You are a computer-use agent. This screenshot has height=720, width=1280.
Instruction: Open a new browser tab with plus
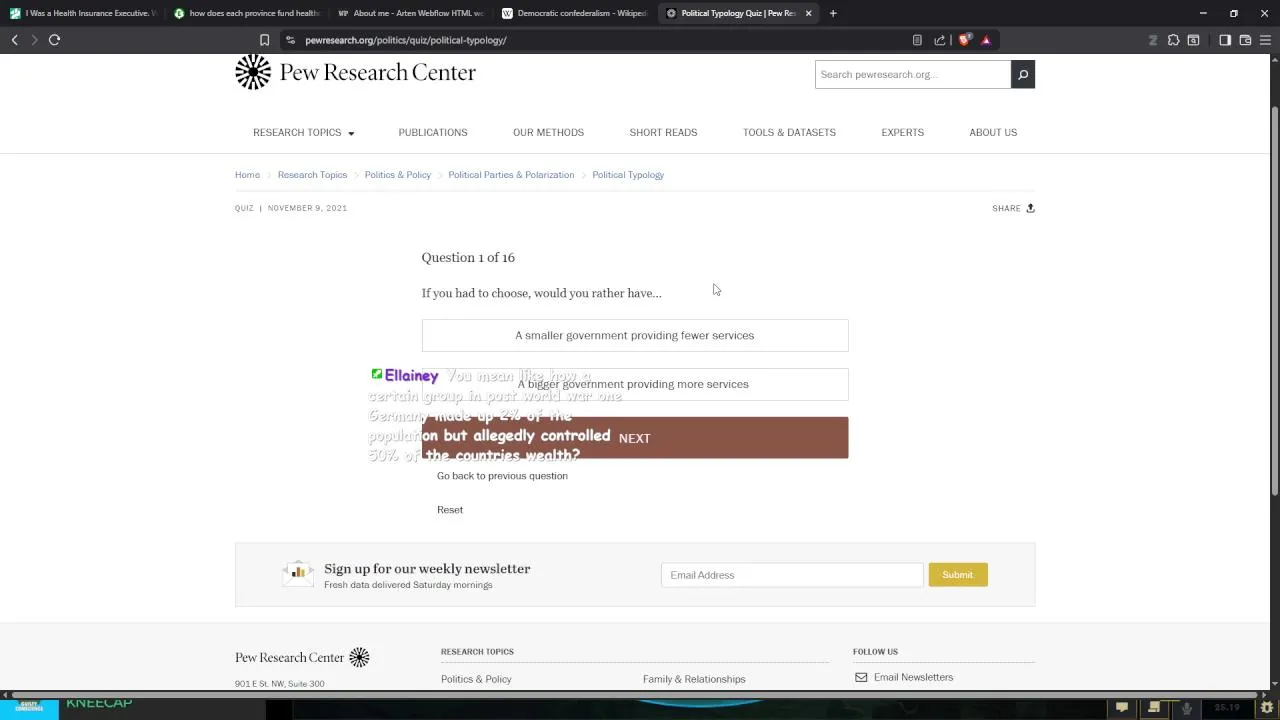tap(833, 13)
